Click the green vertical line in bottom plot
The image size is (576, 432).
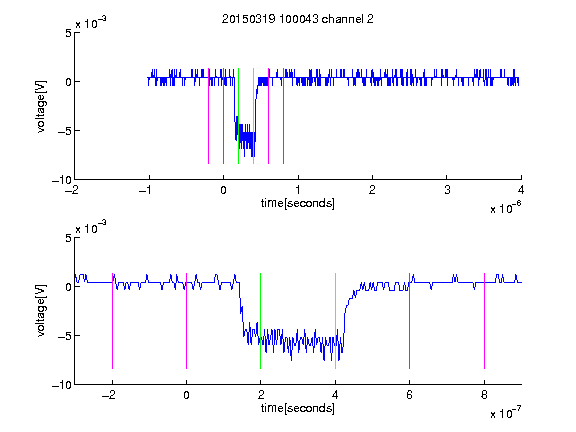pos(260,321)
